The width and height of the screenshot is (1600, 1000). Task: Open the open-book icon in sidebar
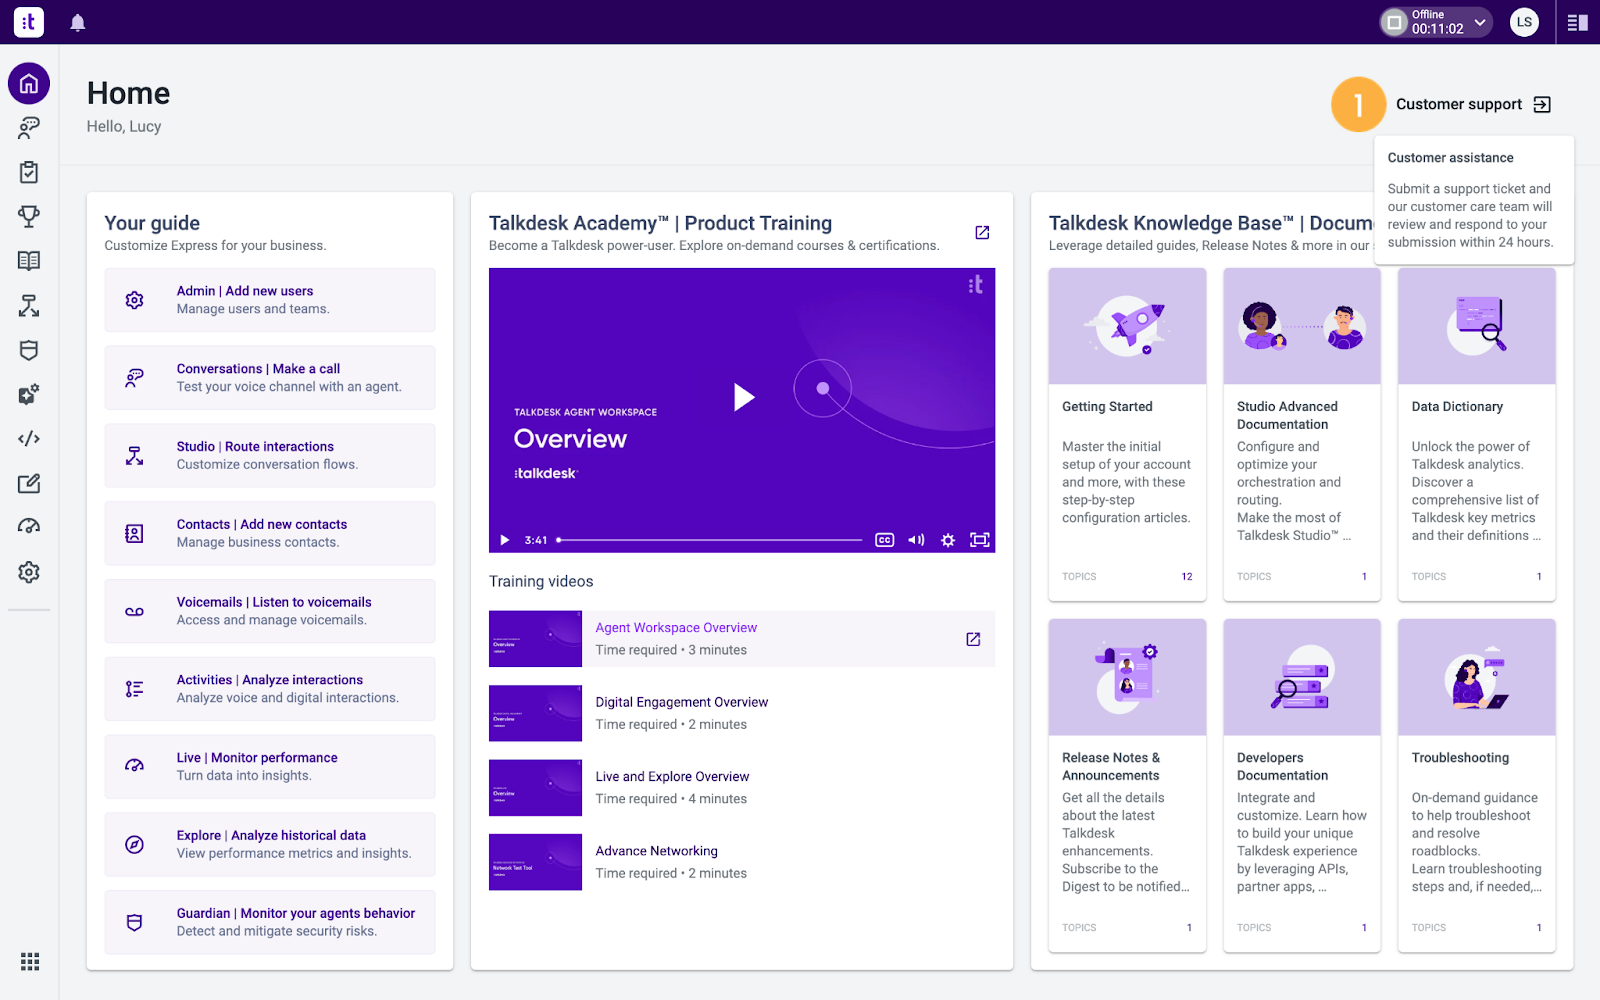pos(29,261)
